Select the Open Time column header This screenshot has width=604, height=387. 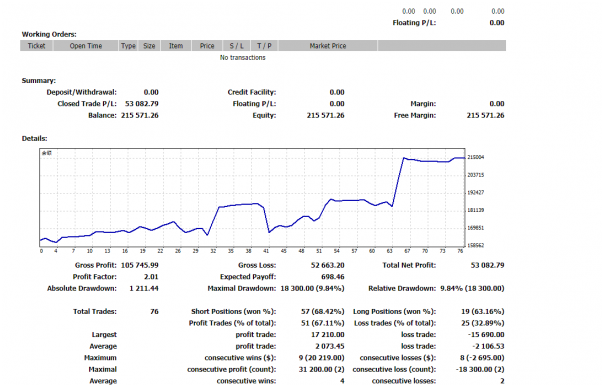86,46
